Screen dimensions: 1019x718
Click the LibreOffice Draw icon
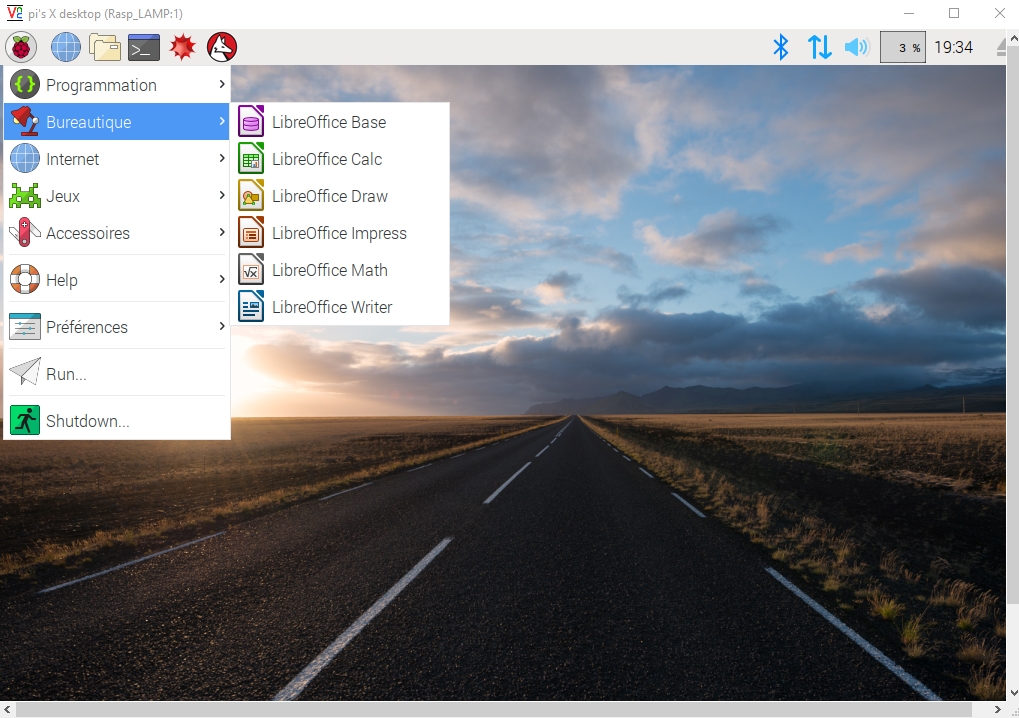click(251, 196)
